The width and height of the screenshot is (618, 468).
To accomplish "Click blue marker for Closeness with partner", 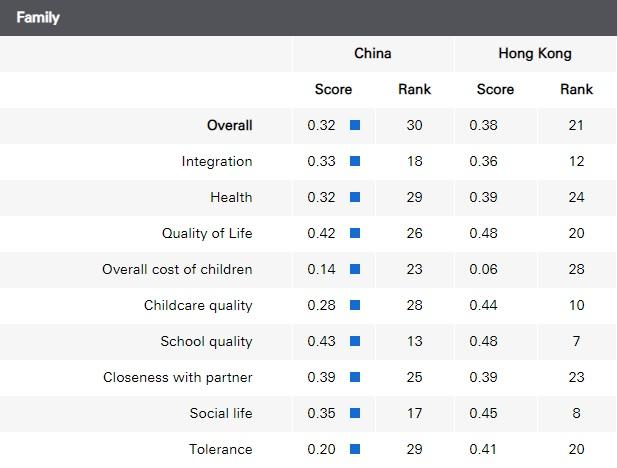I will click(354, 378).
